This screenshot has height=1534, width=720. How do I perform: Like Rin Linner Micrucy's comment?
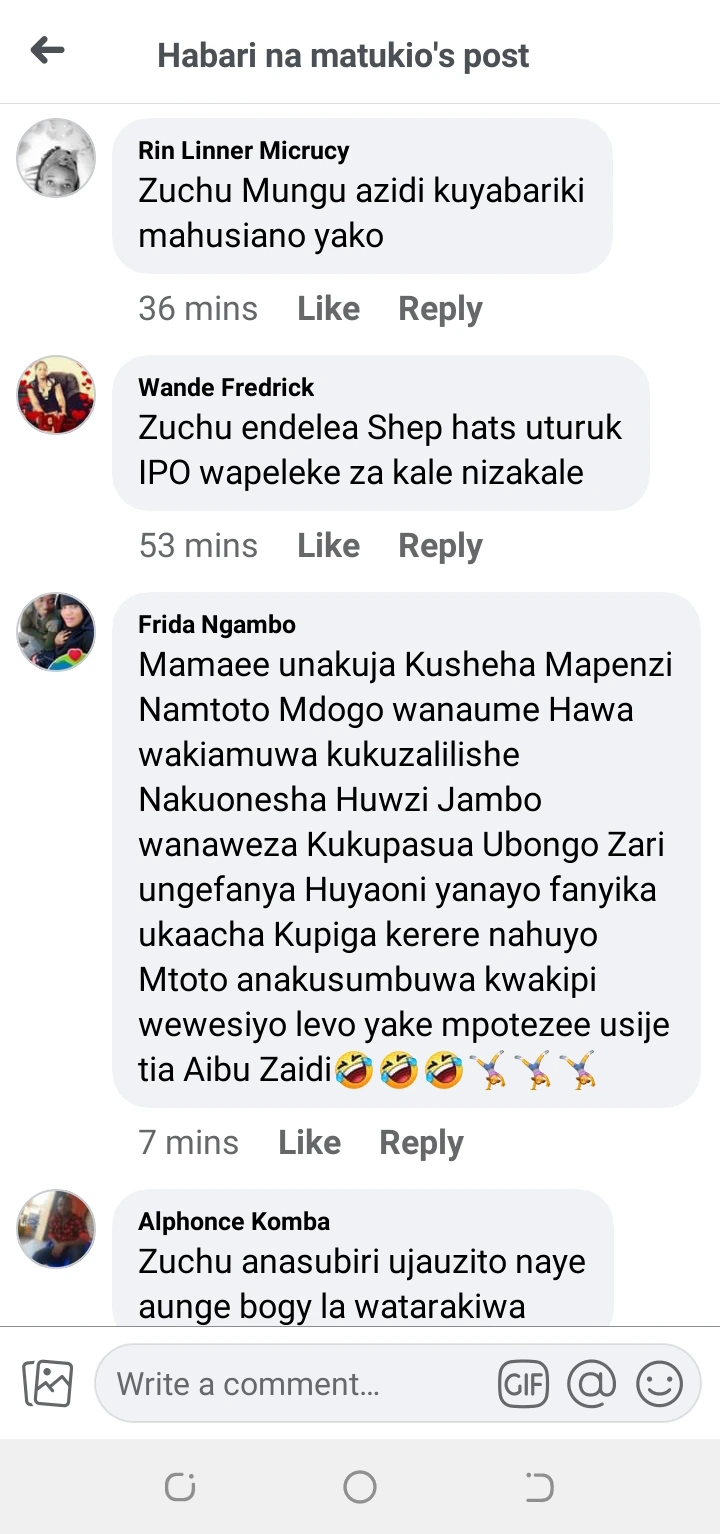click(x=328, y=308)
